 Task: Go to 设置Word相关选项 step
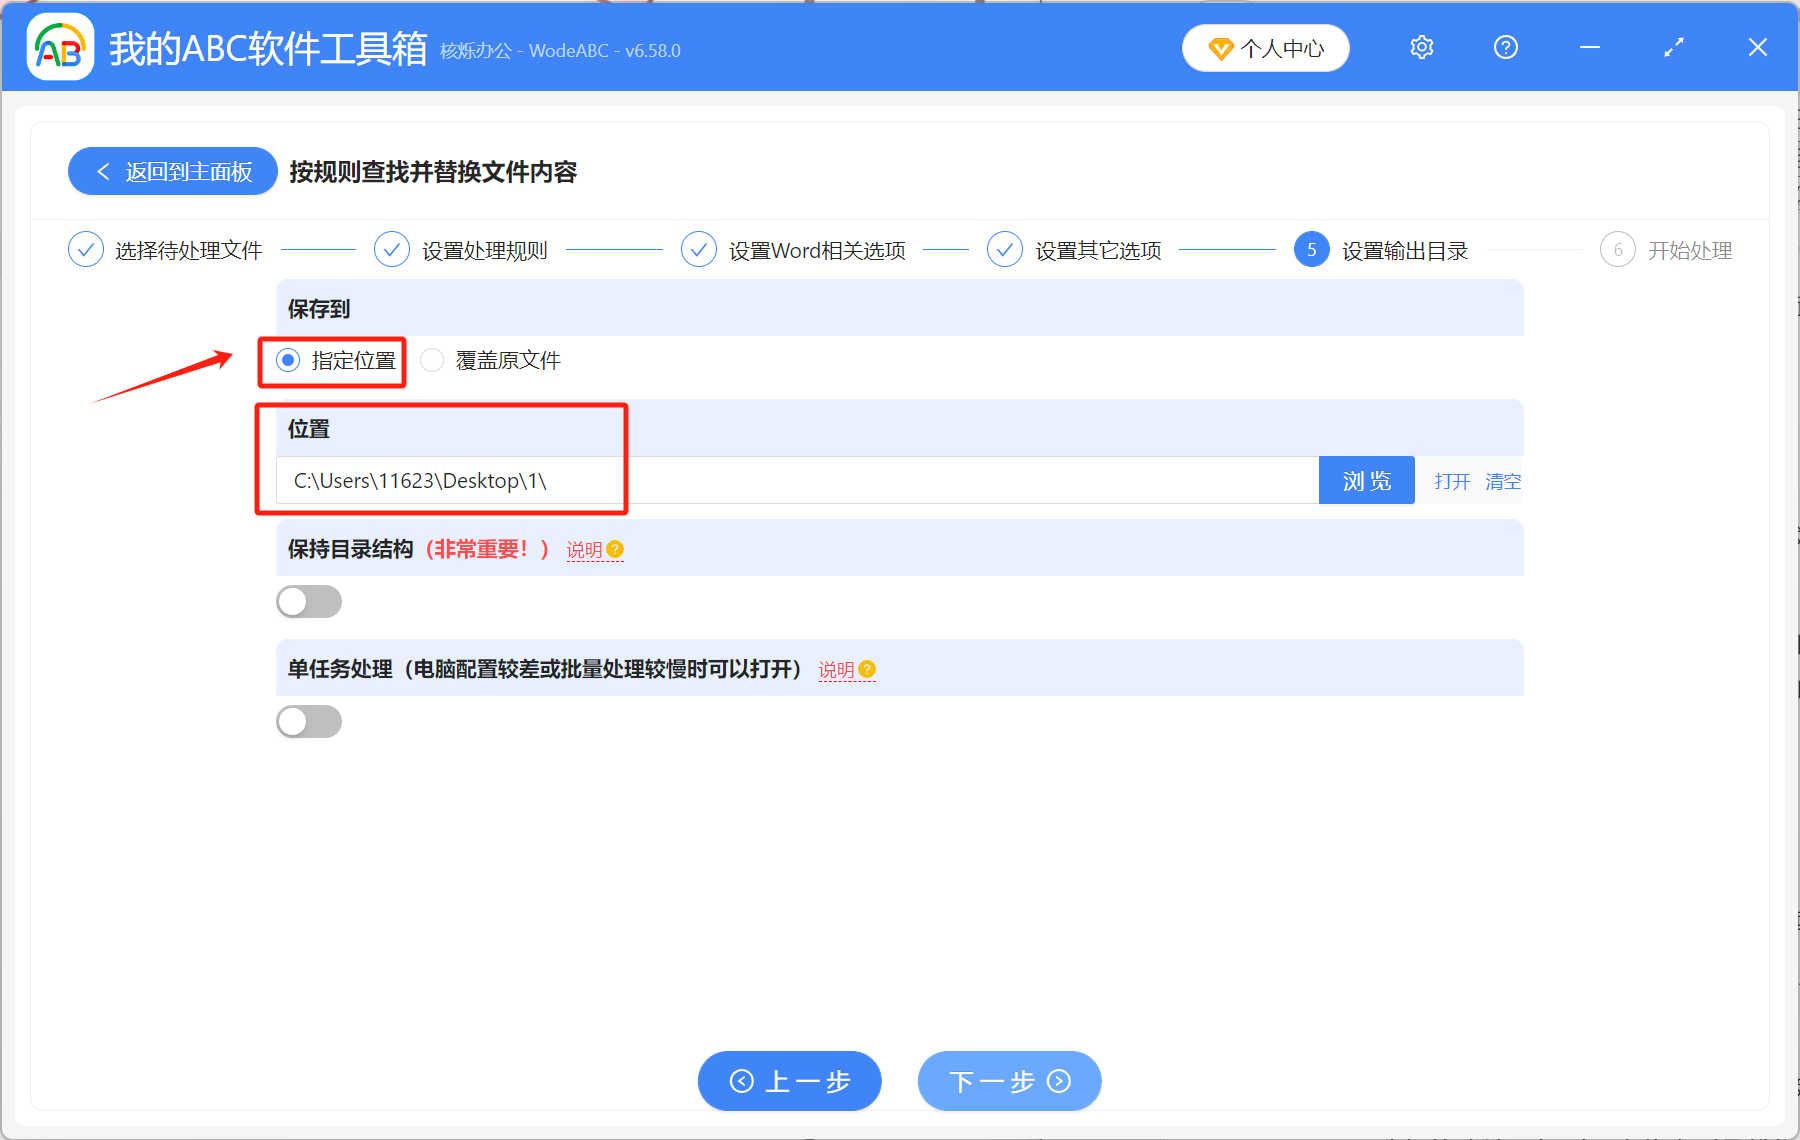(817, 250)
